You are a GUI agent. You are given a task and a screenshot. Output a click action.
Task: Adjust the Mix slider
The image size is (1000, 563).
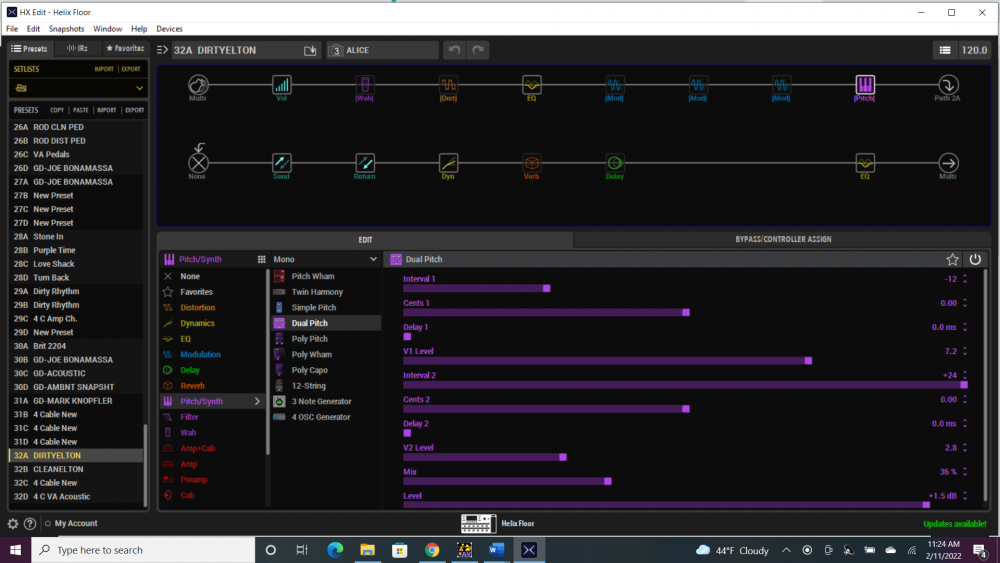click(608, 481)
